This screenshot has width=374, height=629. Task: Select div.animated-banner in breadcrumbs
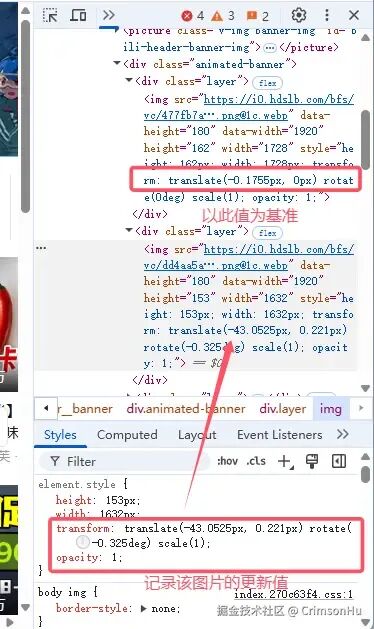click(186, 409)
